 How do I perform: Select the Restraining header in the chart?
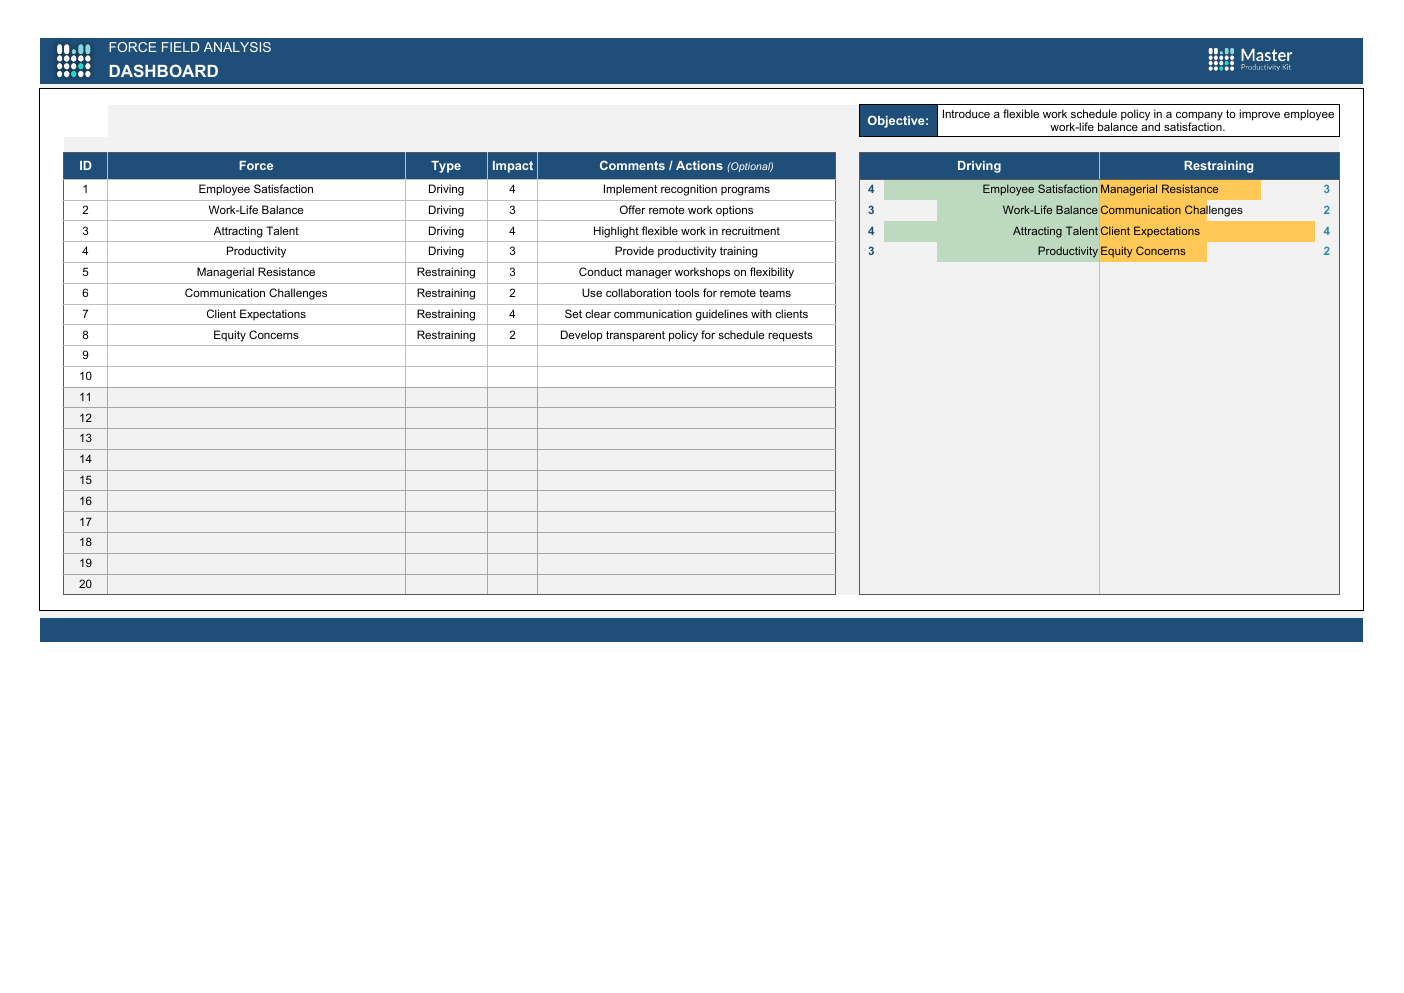(x=1219, y=166)
